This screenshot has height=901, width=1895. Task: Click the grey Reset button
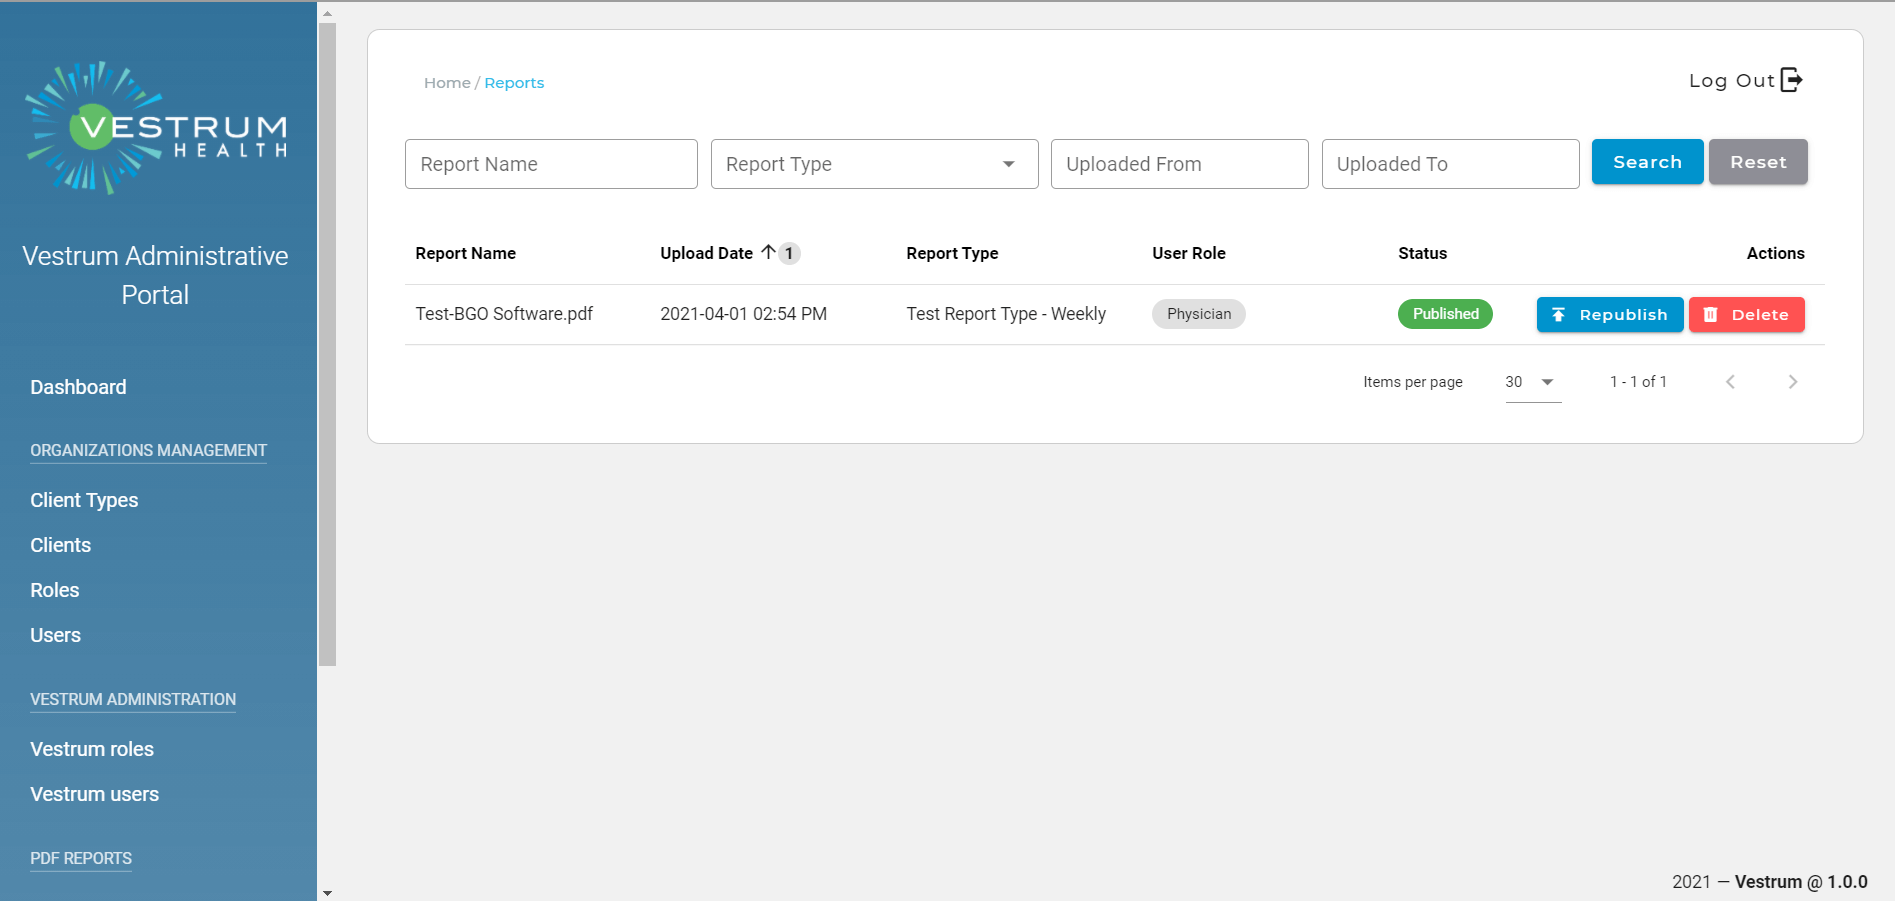(1758, 162)
